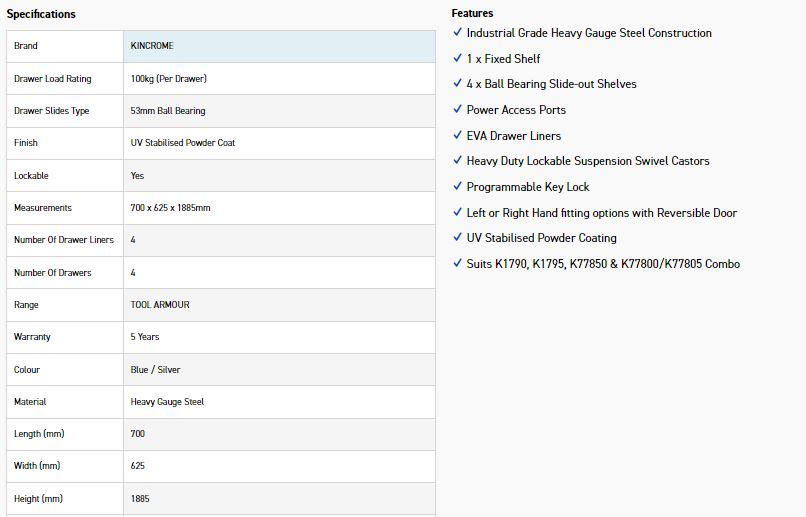806x517 pixels.
Task: Select checkmark icon beside Ball Bearing Slide-out Shelves
Action: pyautogui.click(x=457, y=83)
